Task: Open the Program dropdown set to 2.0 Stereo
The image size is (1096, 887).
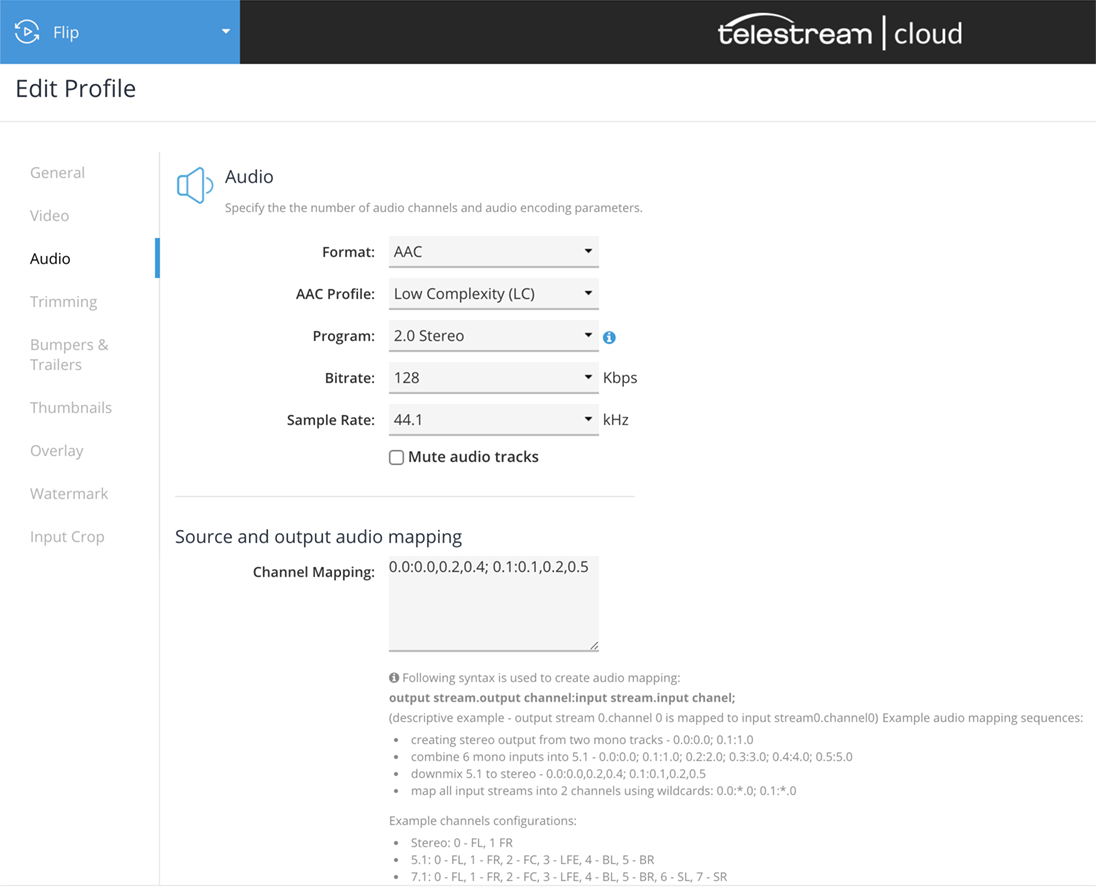Action: pyautogui.click(x=493, y=336)
